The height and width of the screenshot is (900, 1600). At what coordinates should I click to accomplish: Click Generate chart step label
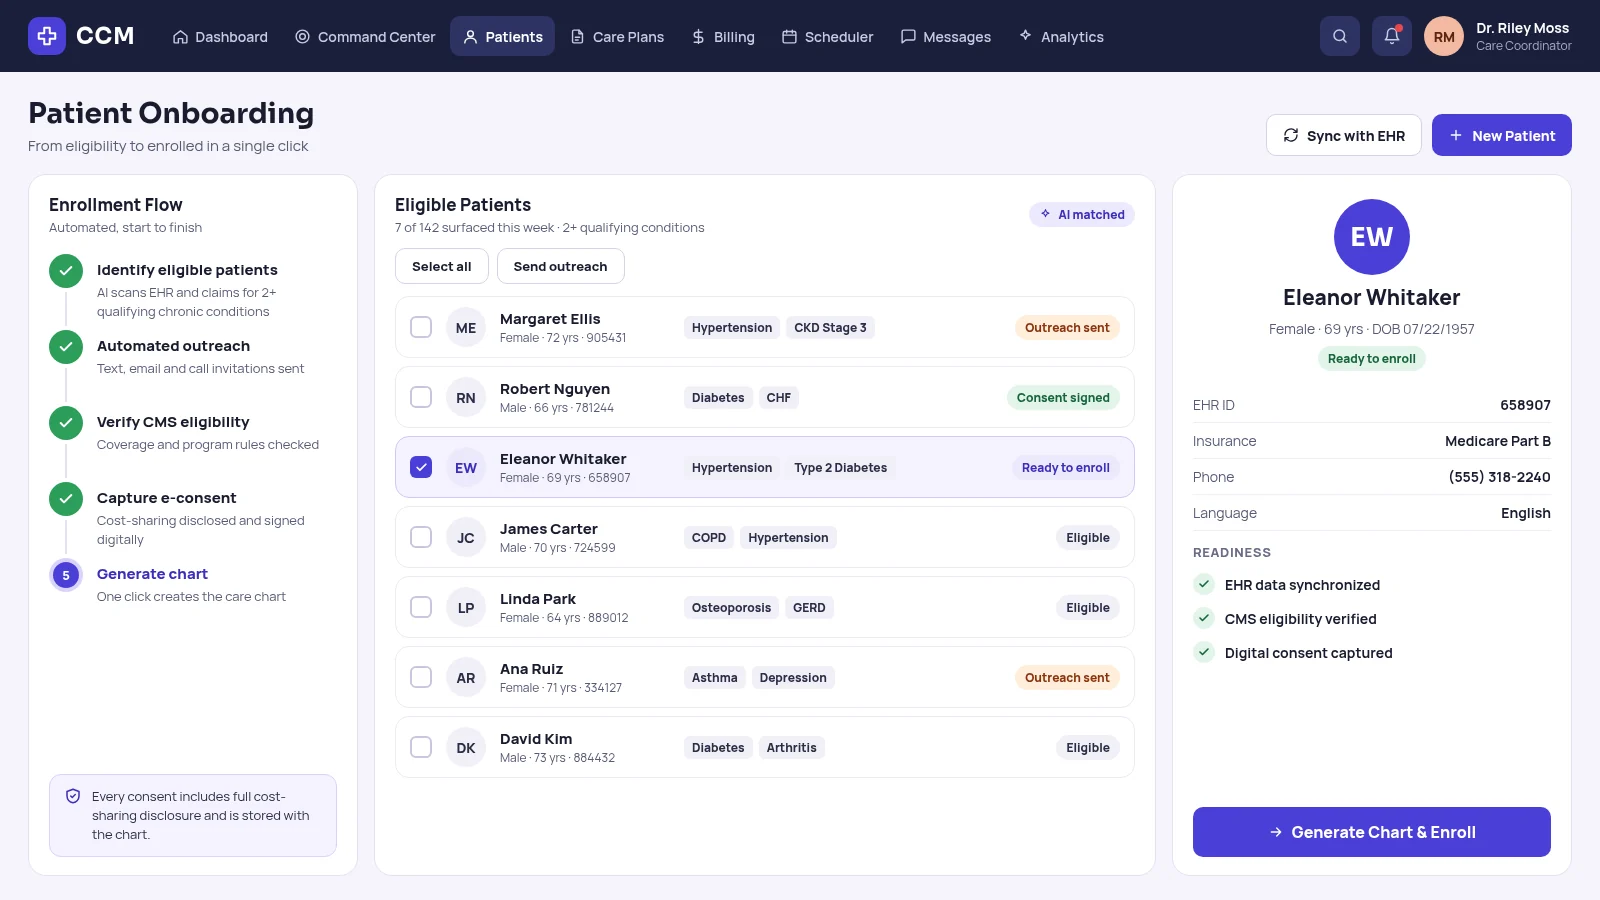click(152, 574)
